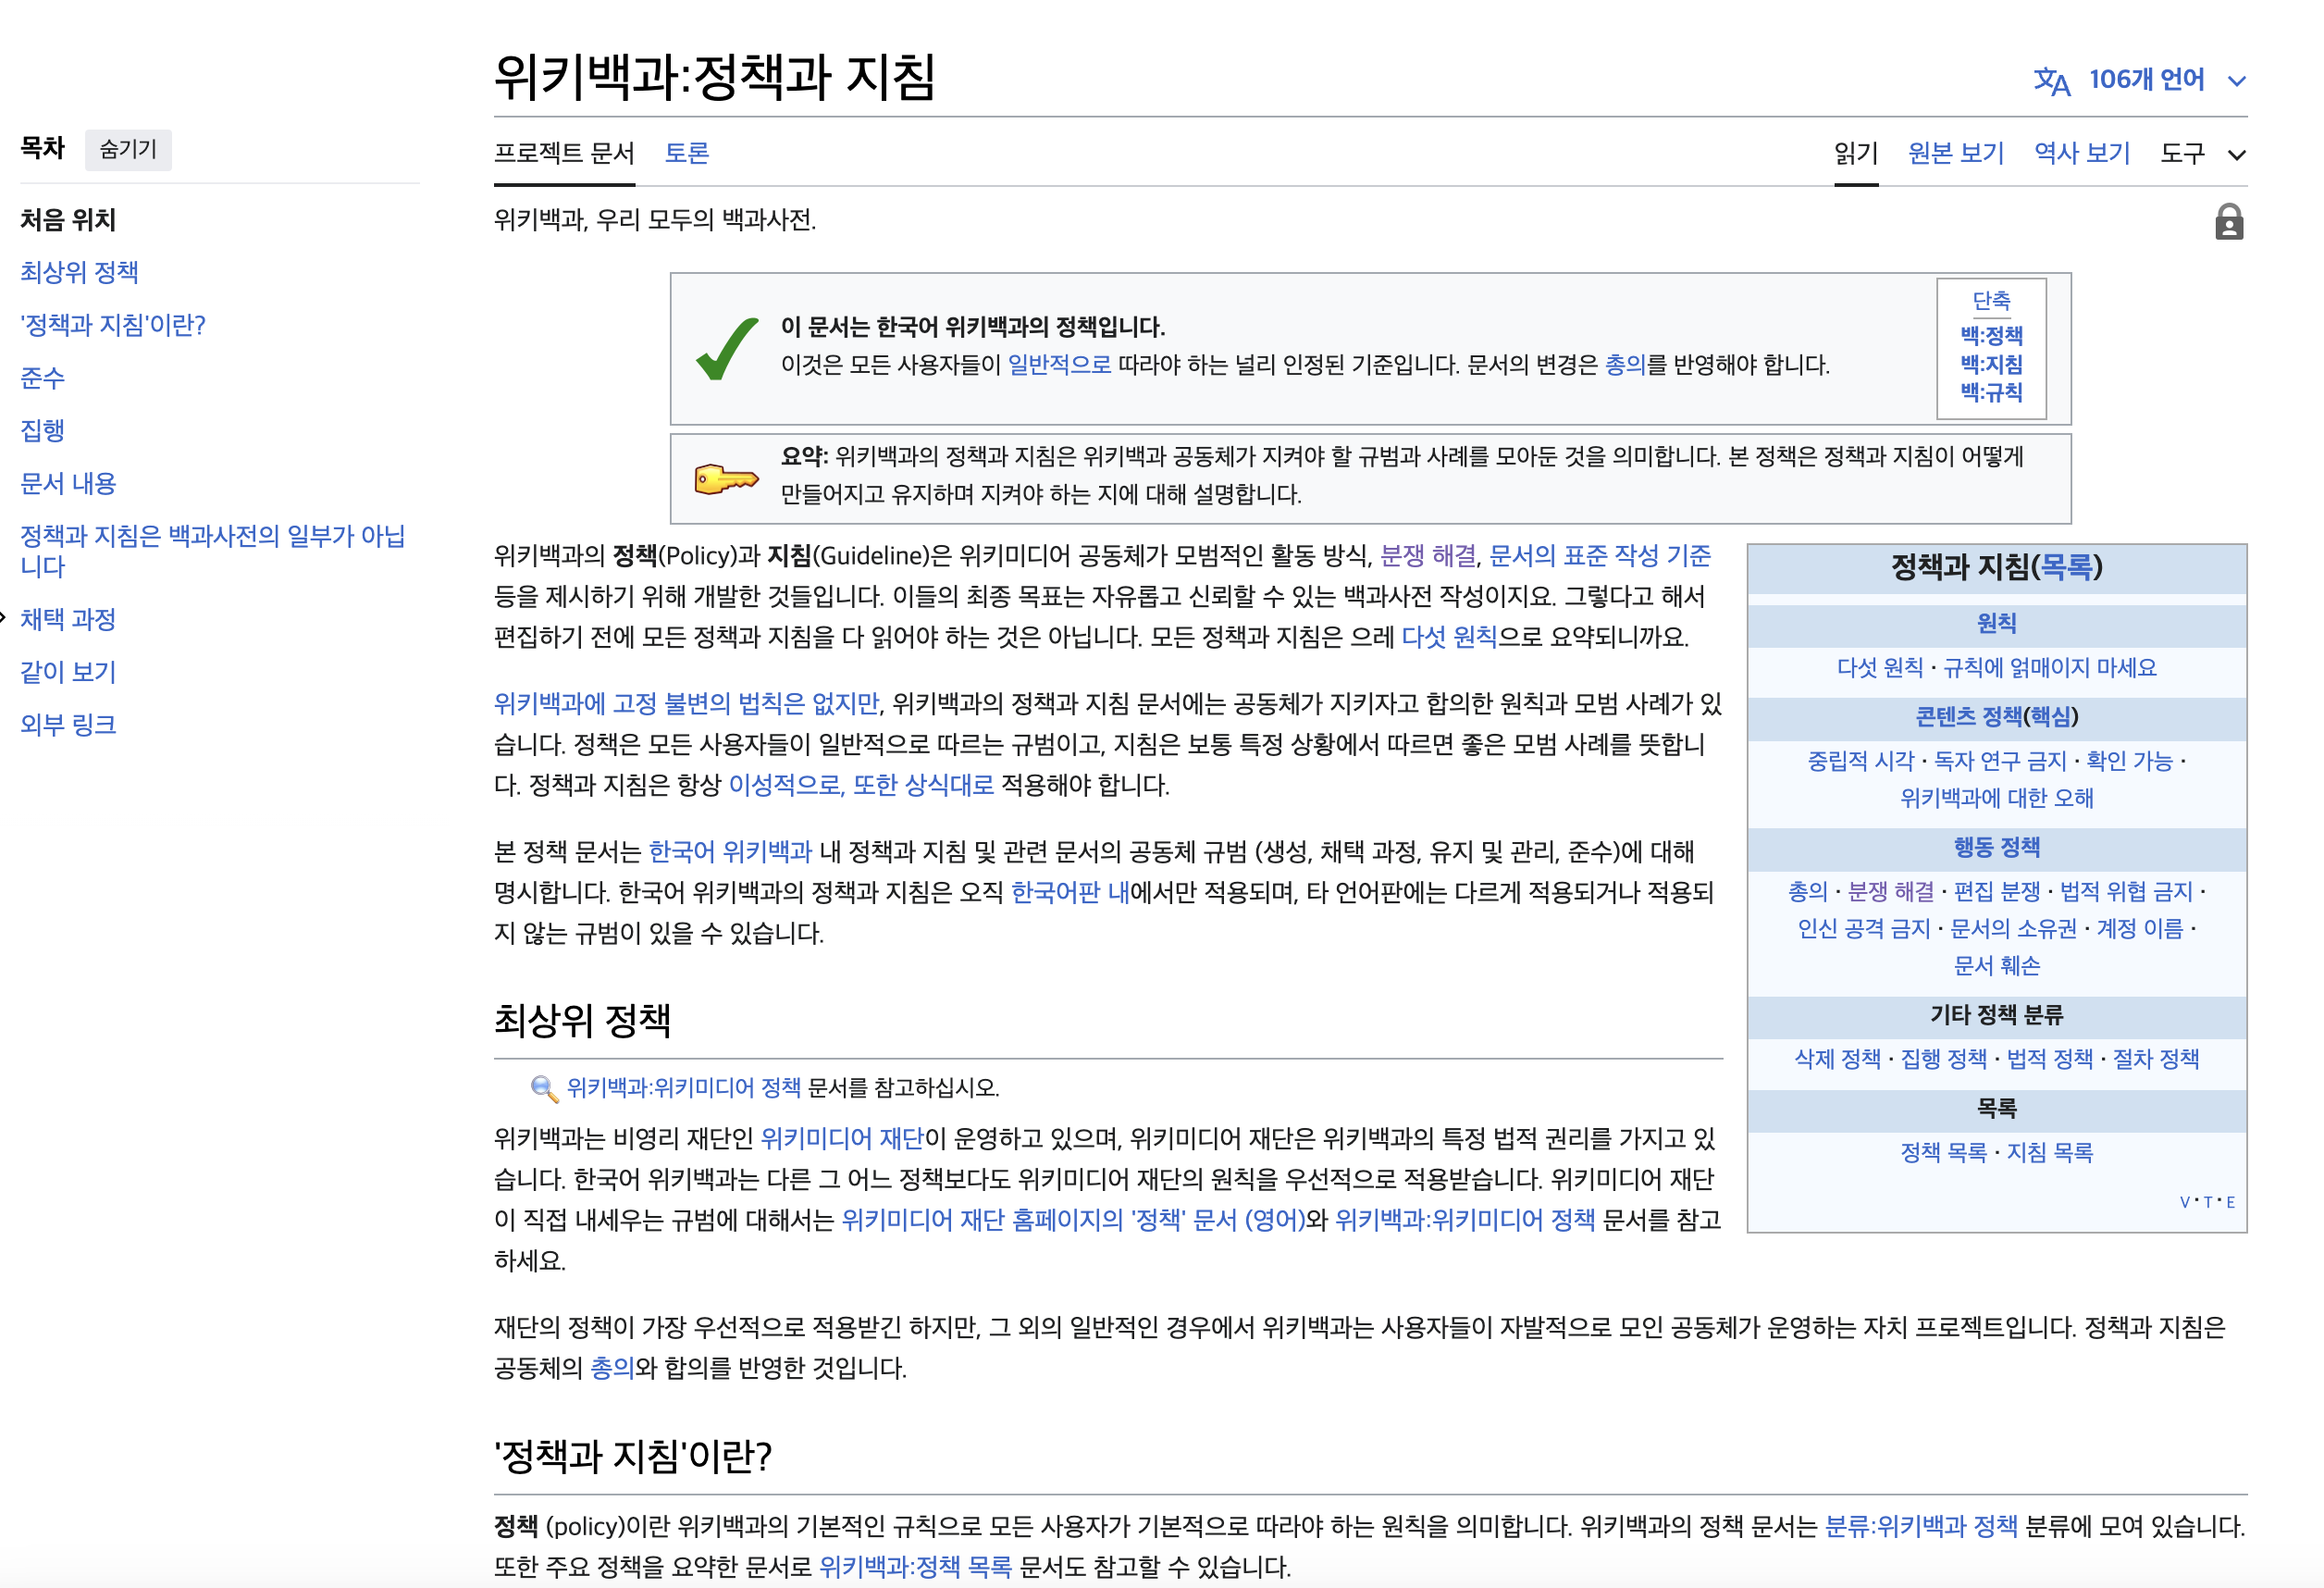The width and height of the screenshot is (2324, 1588).
Task: Expand the 도구 tools menu
Action: coord(2203,153)
